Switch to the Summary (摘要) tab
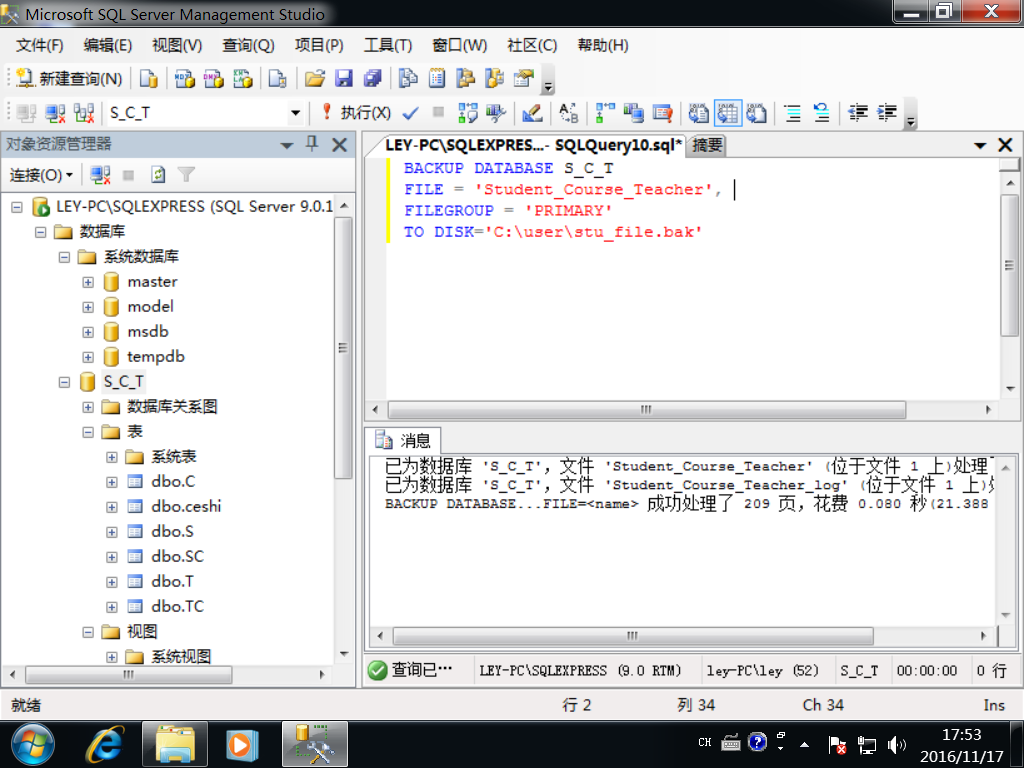The width and height of the screenshot is (1024, 768). point(707,145)
